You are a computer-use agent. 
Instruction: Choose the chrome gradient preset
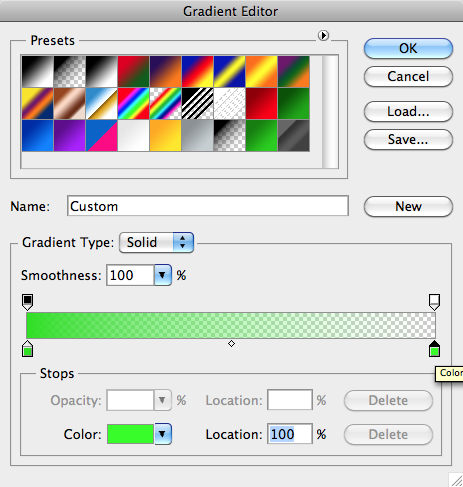(x=101, y=103)
